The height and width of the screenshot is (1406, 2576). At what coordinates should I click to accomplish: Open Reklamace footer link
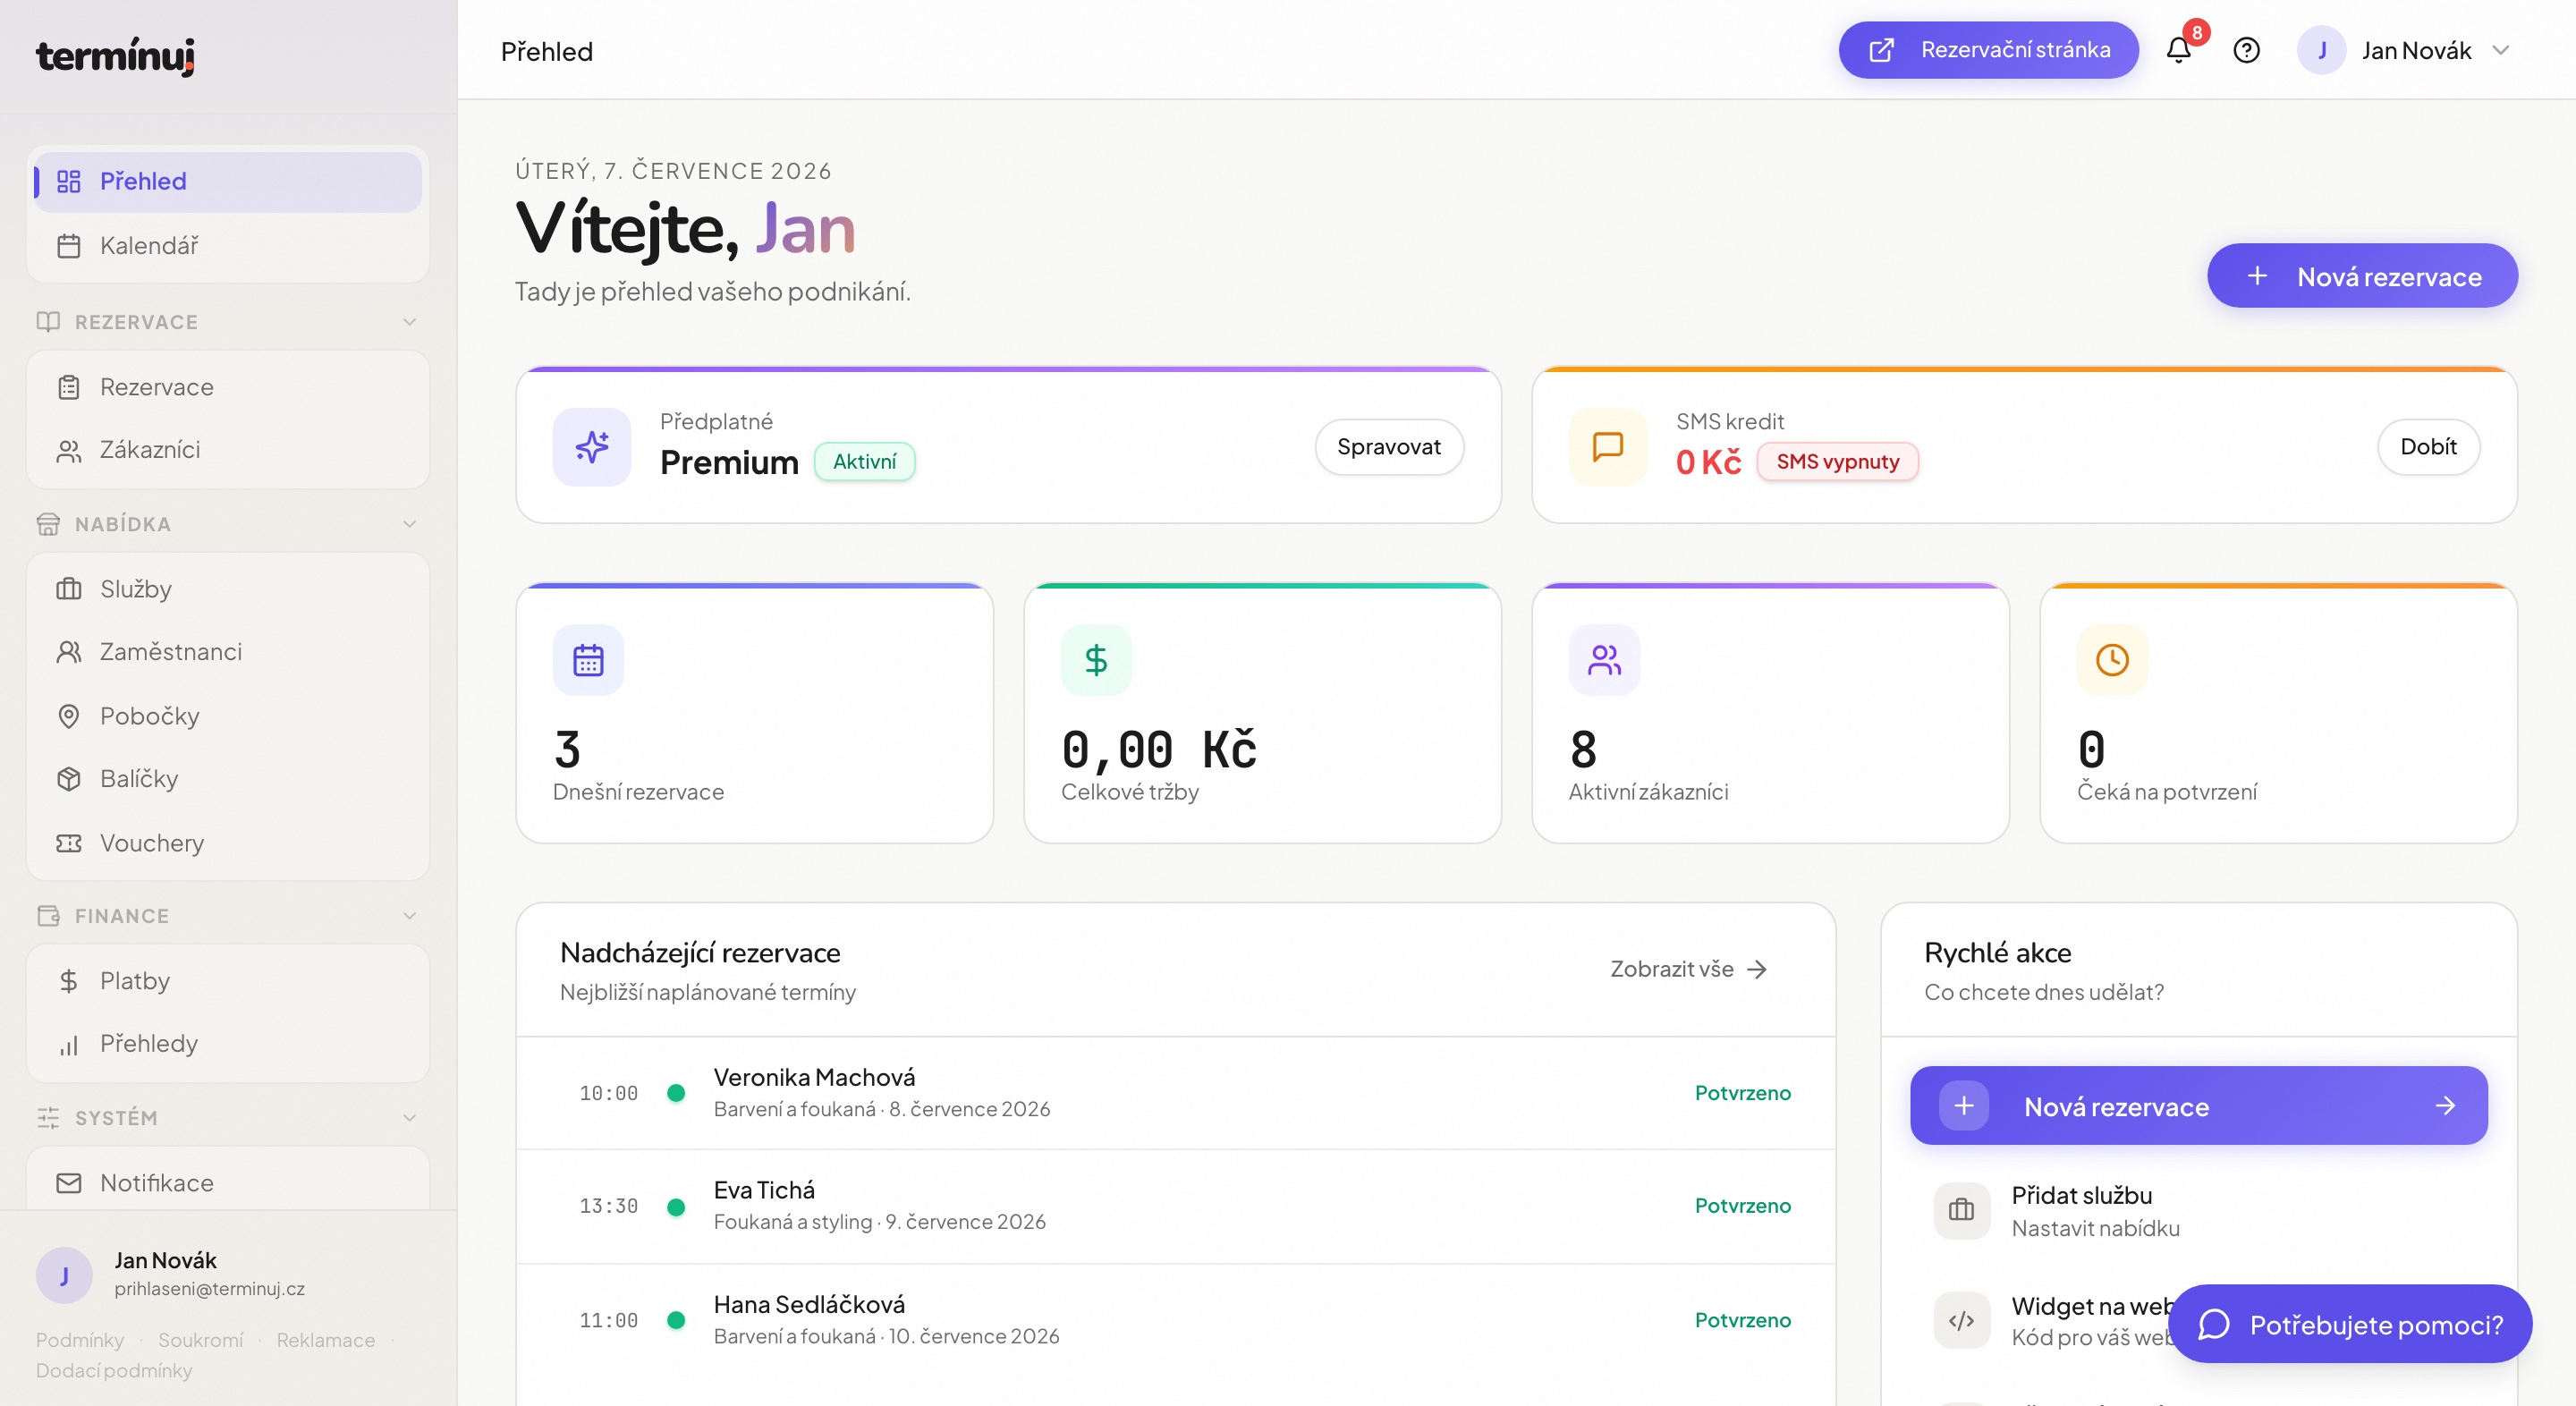point(326,1340)
